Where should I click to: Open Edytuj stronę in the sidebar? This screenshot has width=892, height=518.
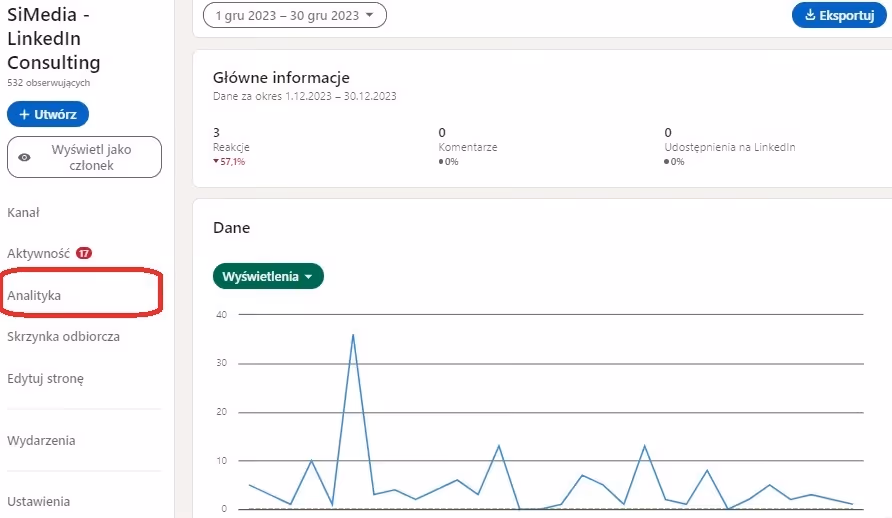pyautogui.click(x=46, y=379)
